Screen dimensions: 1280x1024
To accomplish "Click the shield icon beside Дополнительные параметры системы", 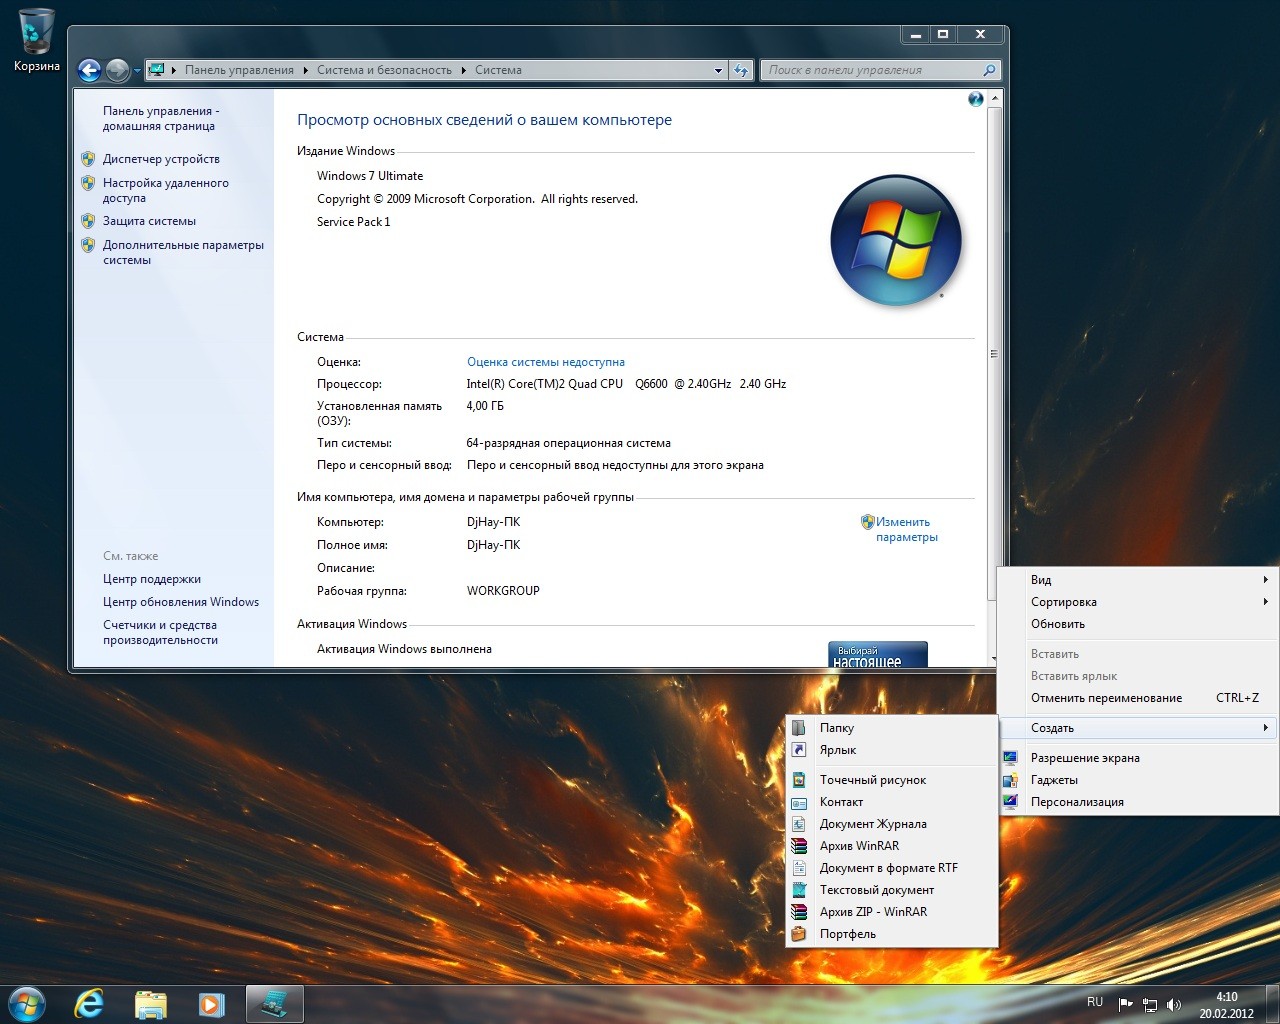I will [x=88, y=245].
